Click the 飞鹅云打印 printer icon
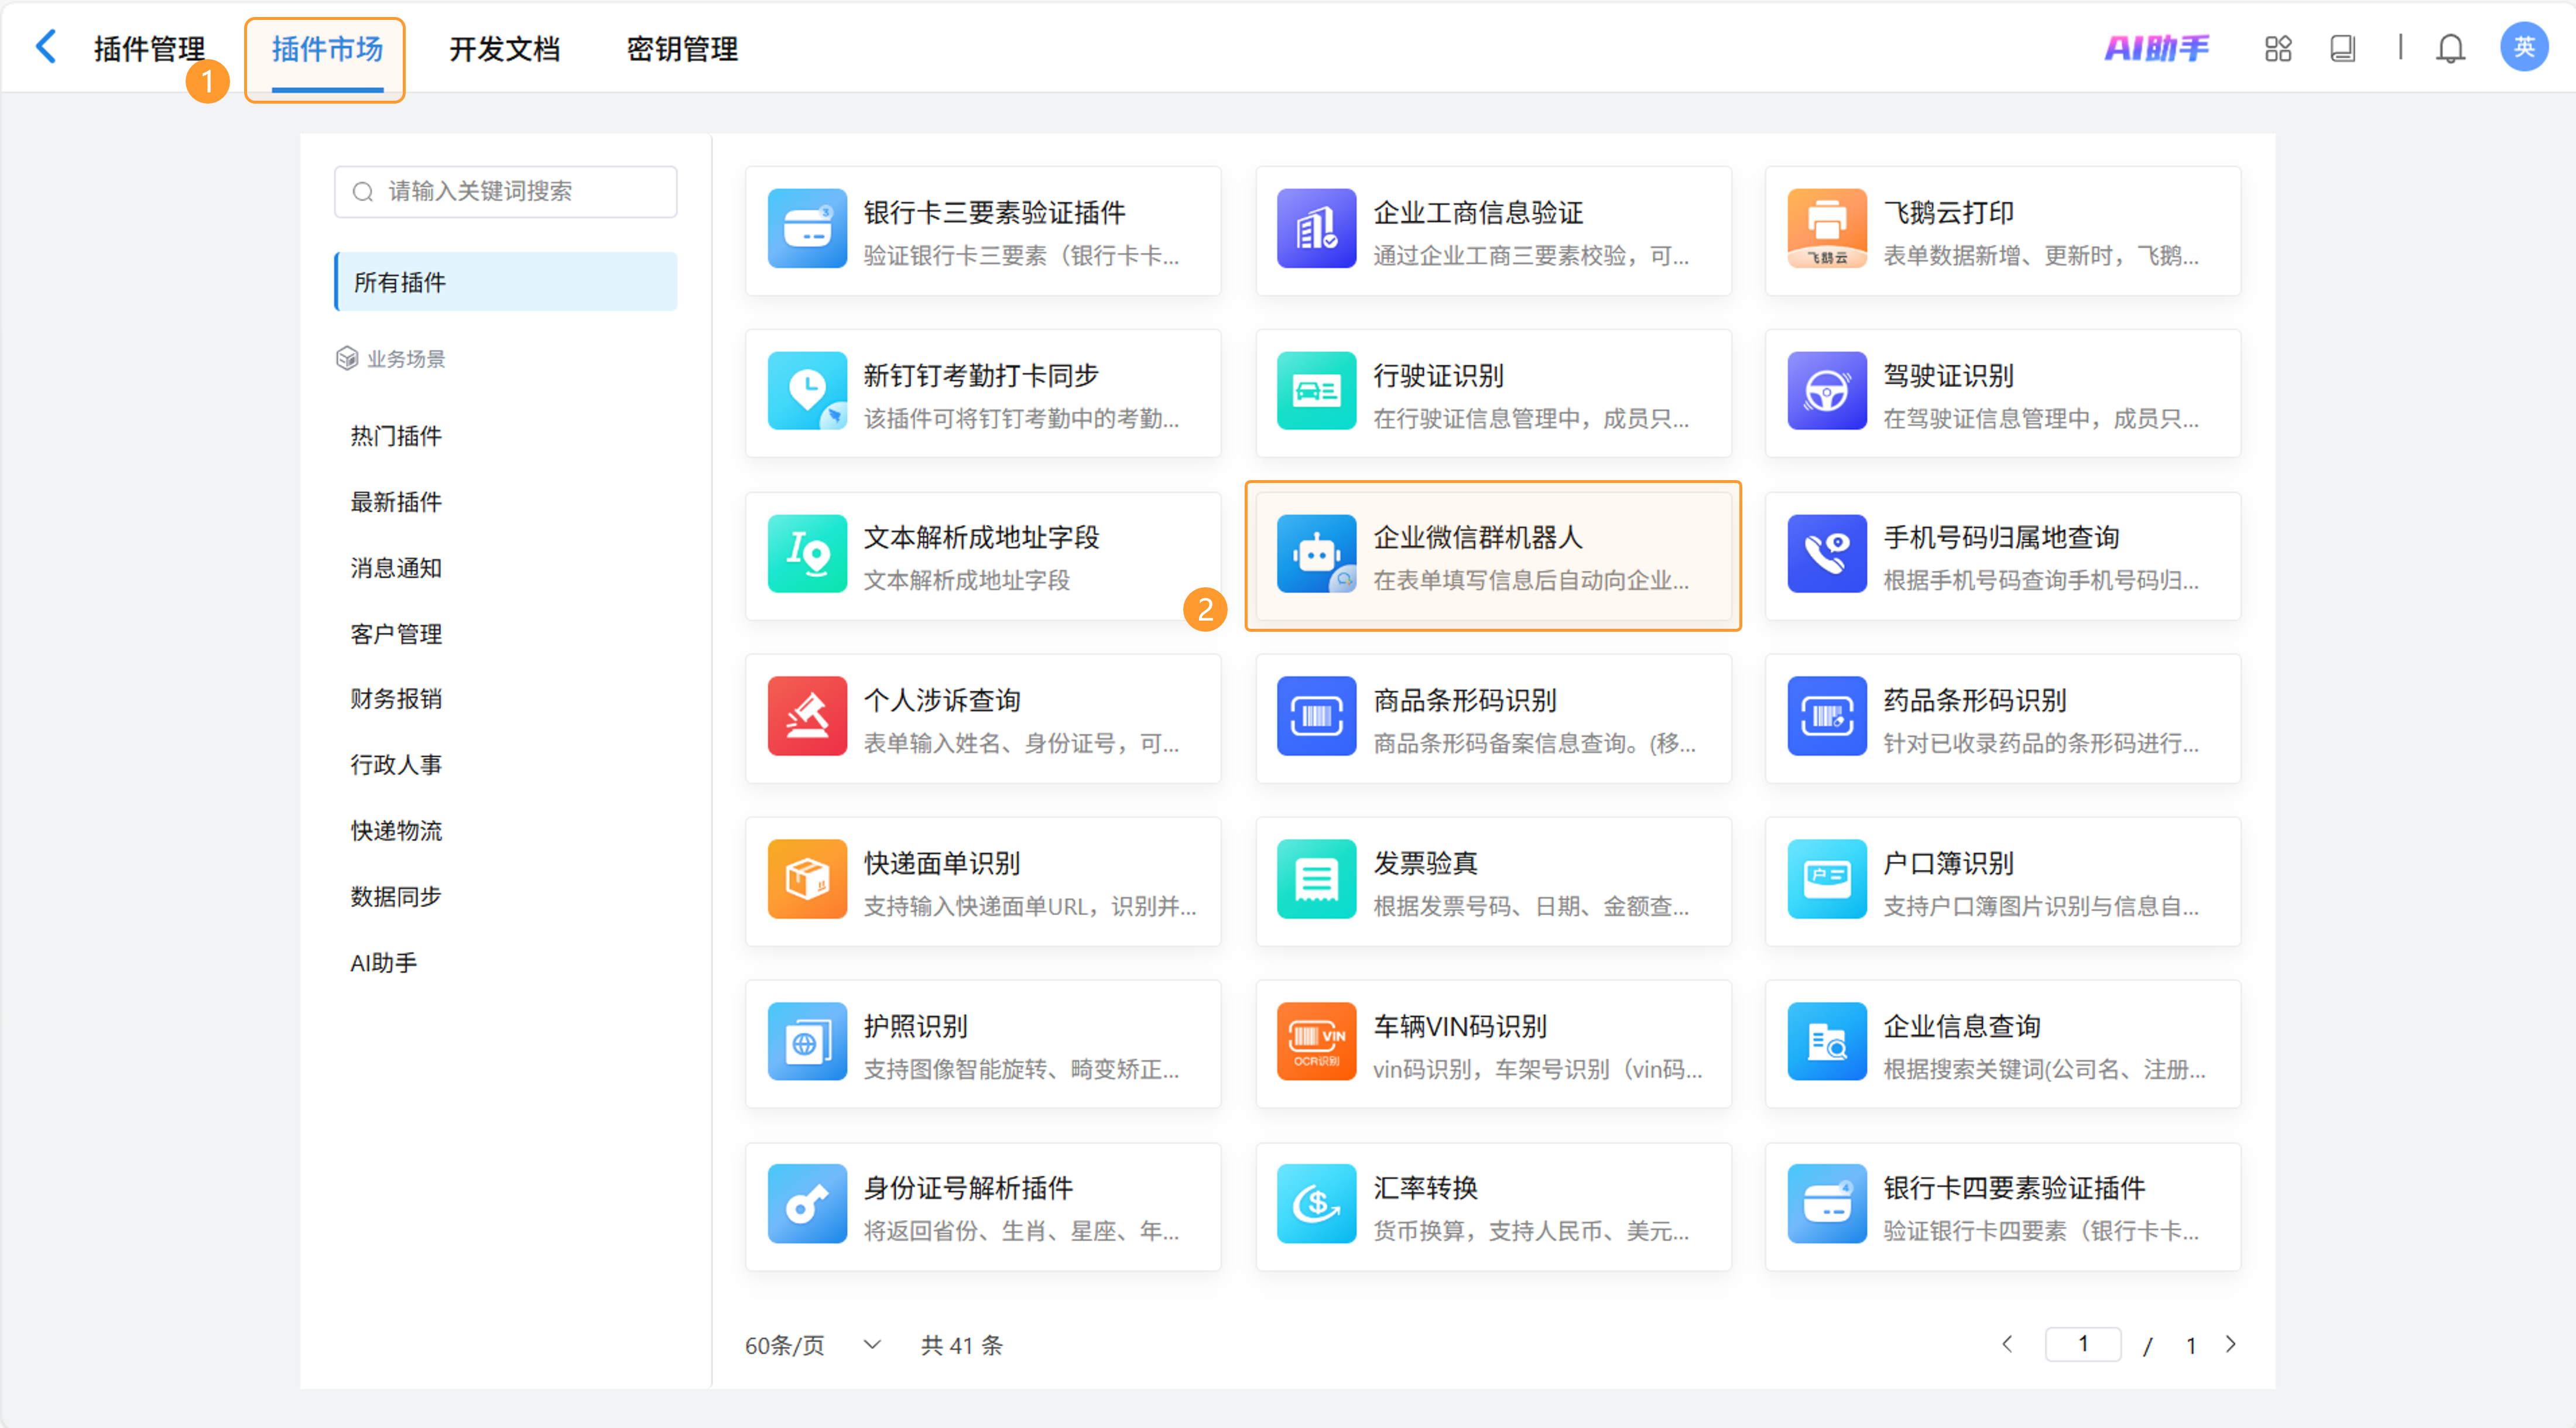 [1826, 229]
